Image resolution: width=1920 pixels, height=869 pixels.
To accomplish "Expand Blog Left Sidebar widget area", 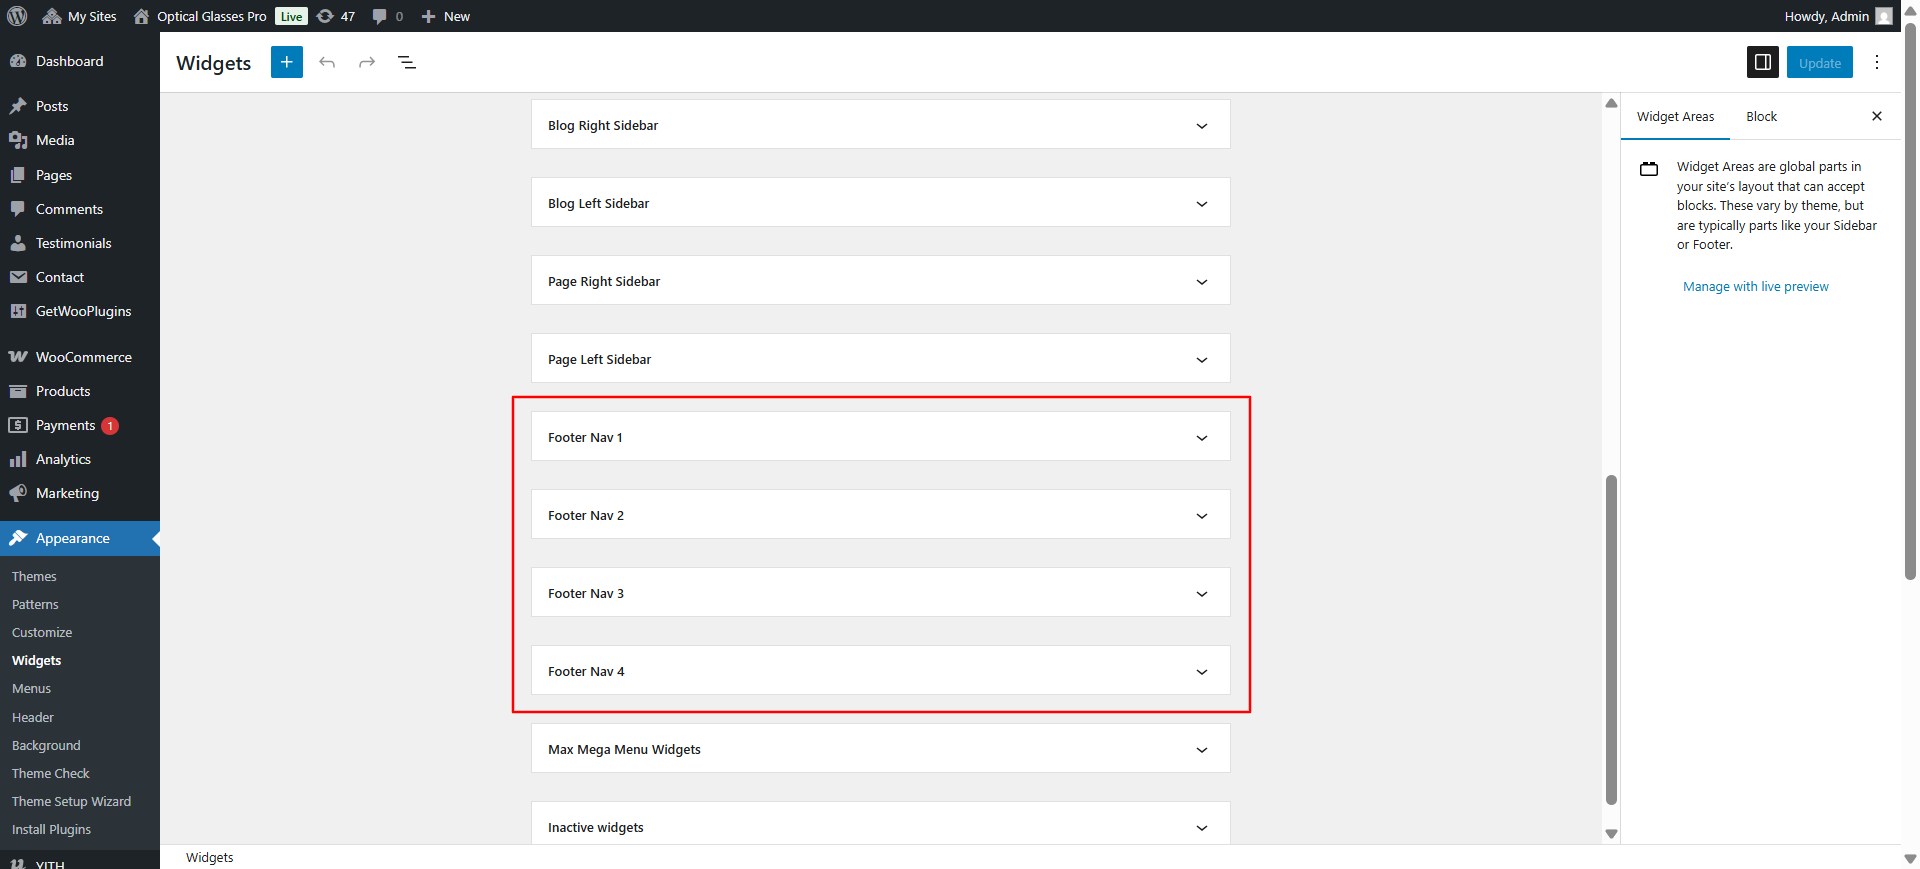I will (880, 203).
